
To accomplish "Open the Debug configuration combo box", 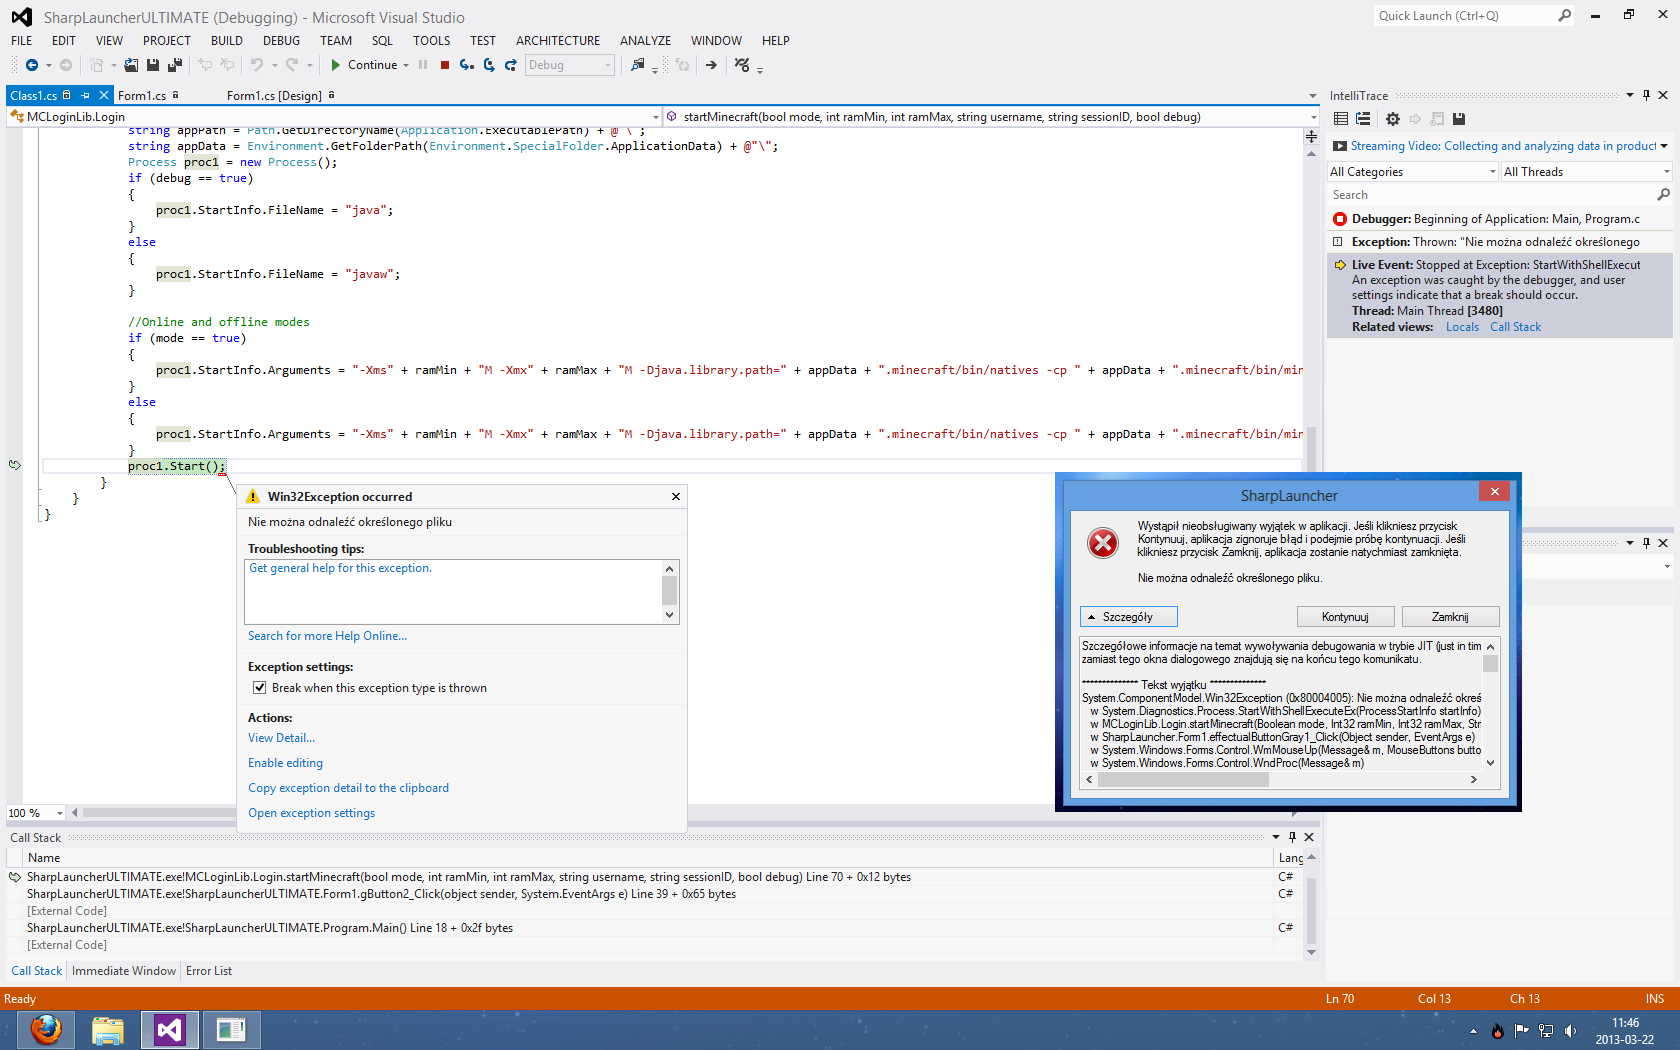I will tap(570, 65).
